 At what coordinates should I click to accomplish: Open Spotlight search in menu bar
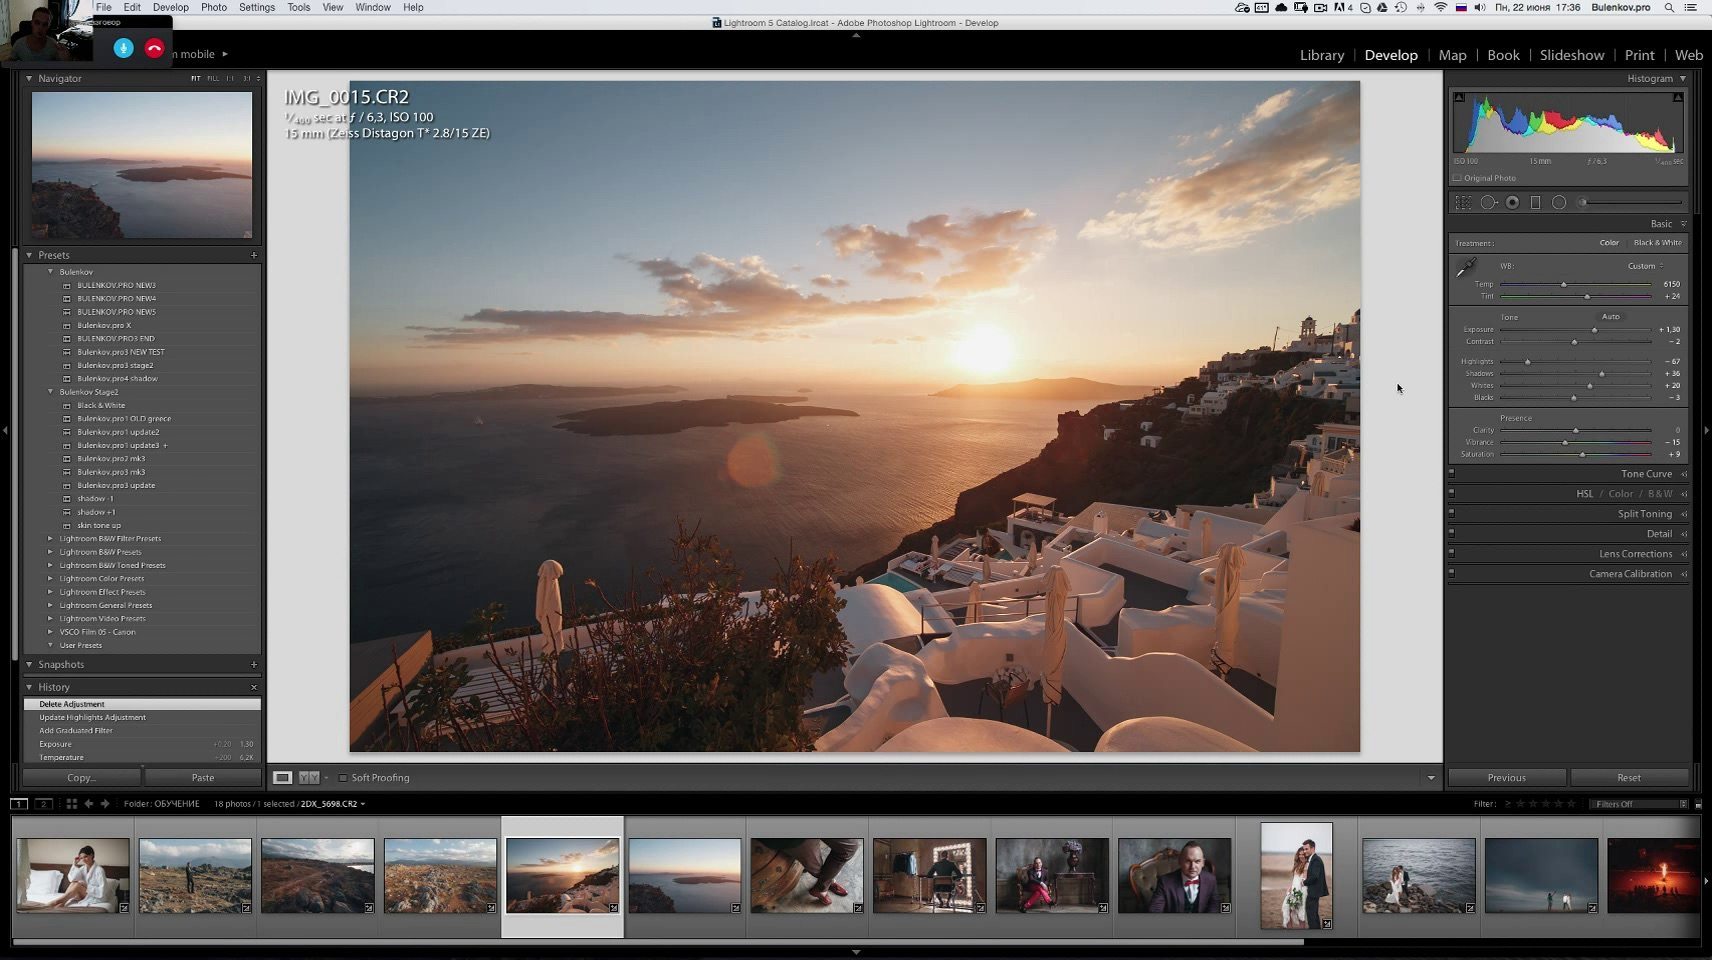click(x=1669, y=7)
